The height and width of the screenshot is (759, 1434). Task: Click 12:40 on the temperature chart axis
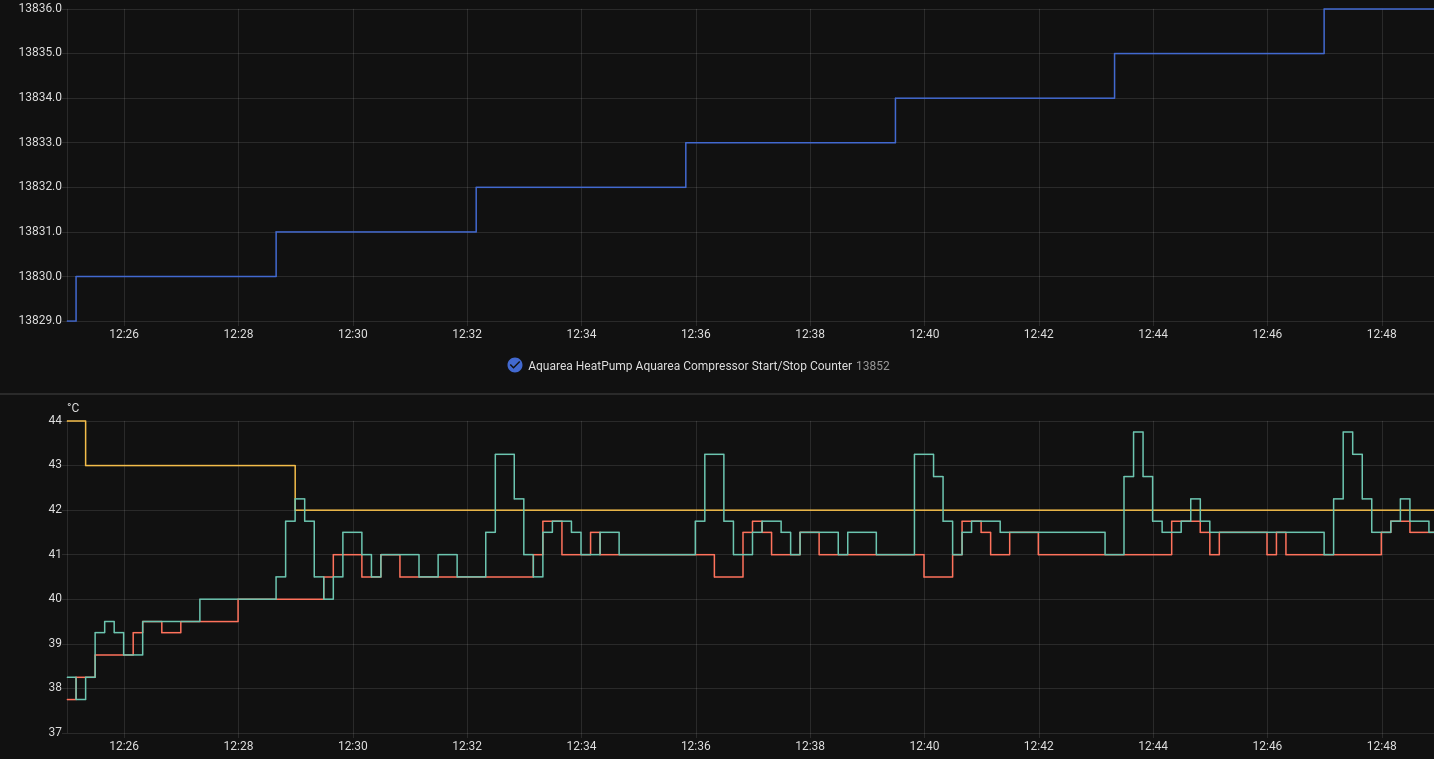tap(925, 746)
